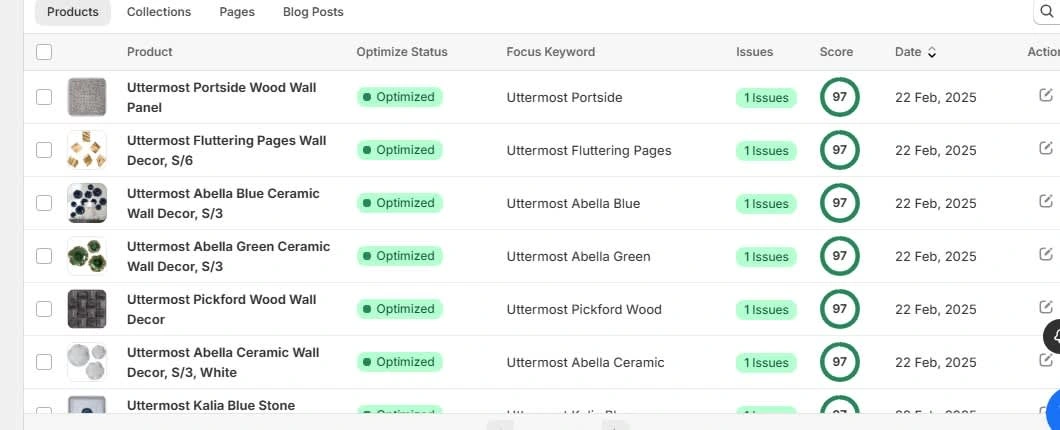Click score circle of Uttermost Portside row

click(839, 97)
